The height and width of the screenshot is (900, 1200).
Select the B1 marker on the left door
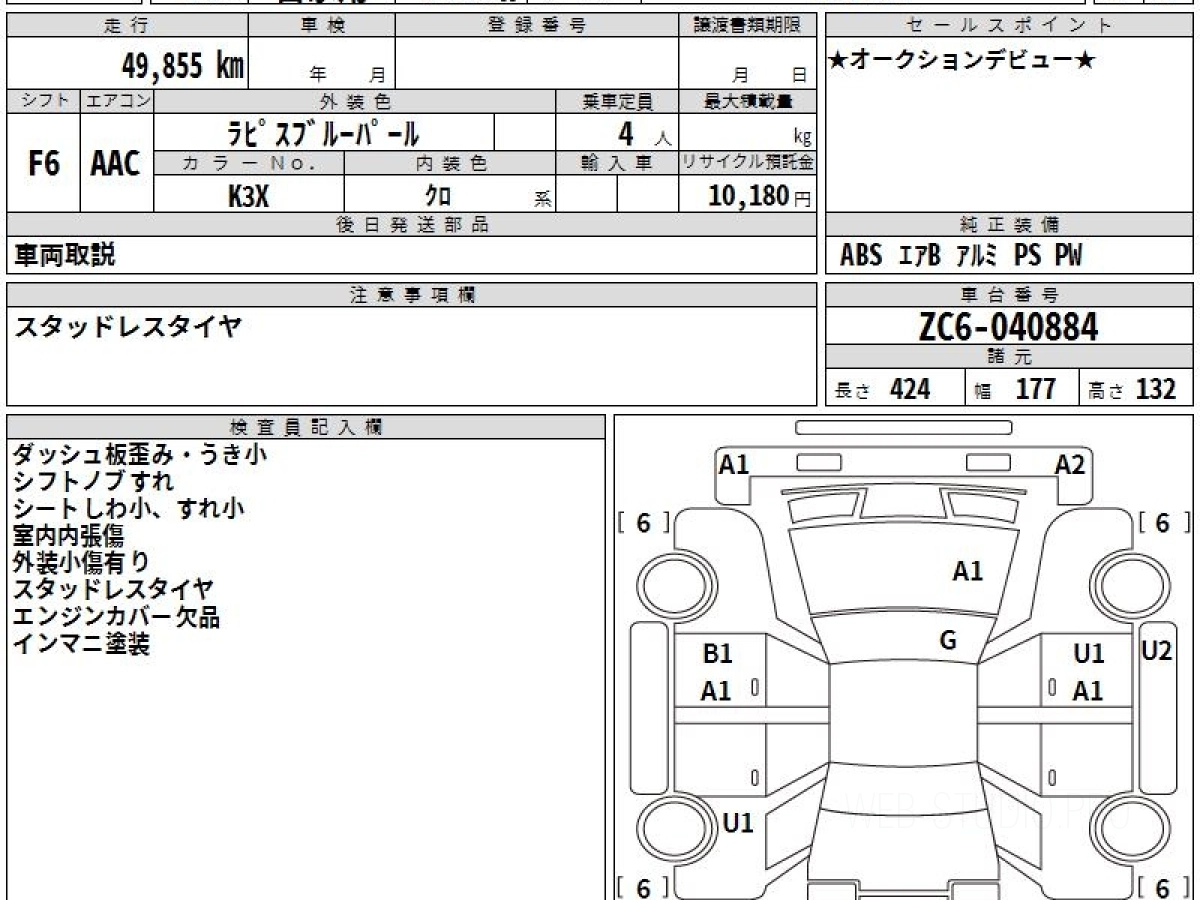pos(717,654)
